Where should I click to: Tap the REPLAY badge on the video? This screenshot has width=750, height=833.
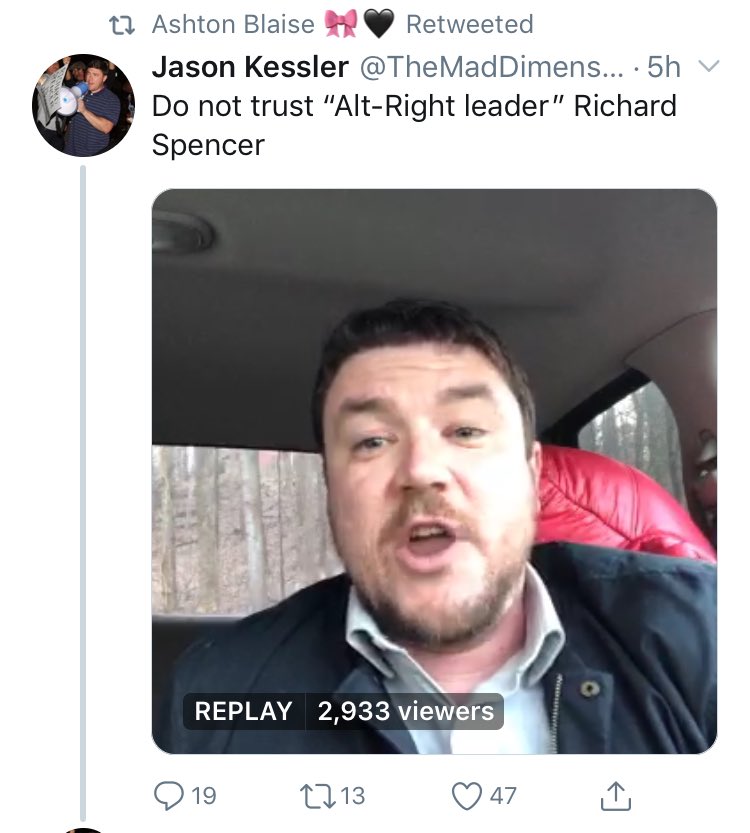tap(244, 711)
